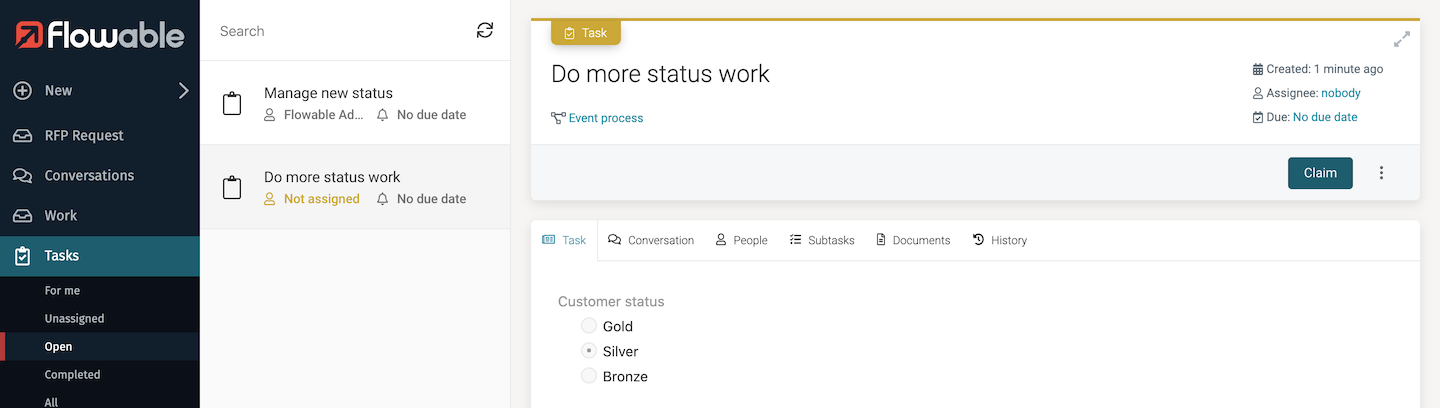This screenshot has height=408, width=1440.
Task: Click the Flowable logo
Action: coord(100,35)
